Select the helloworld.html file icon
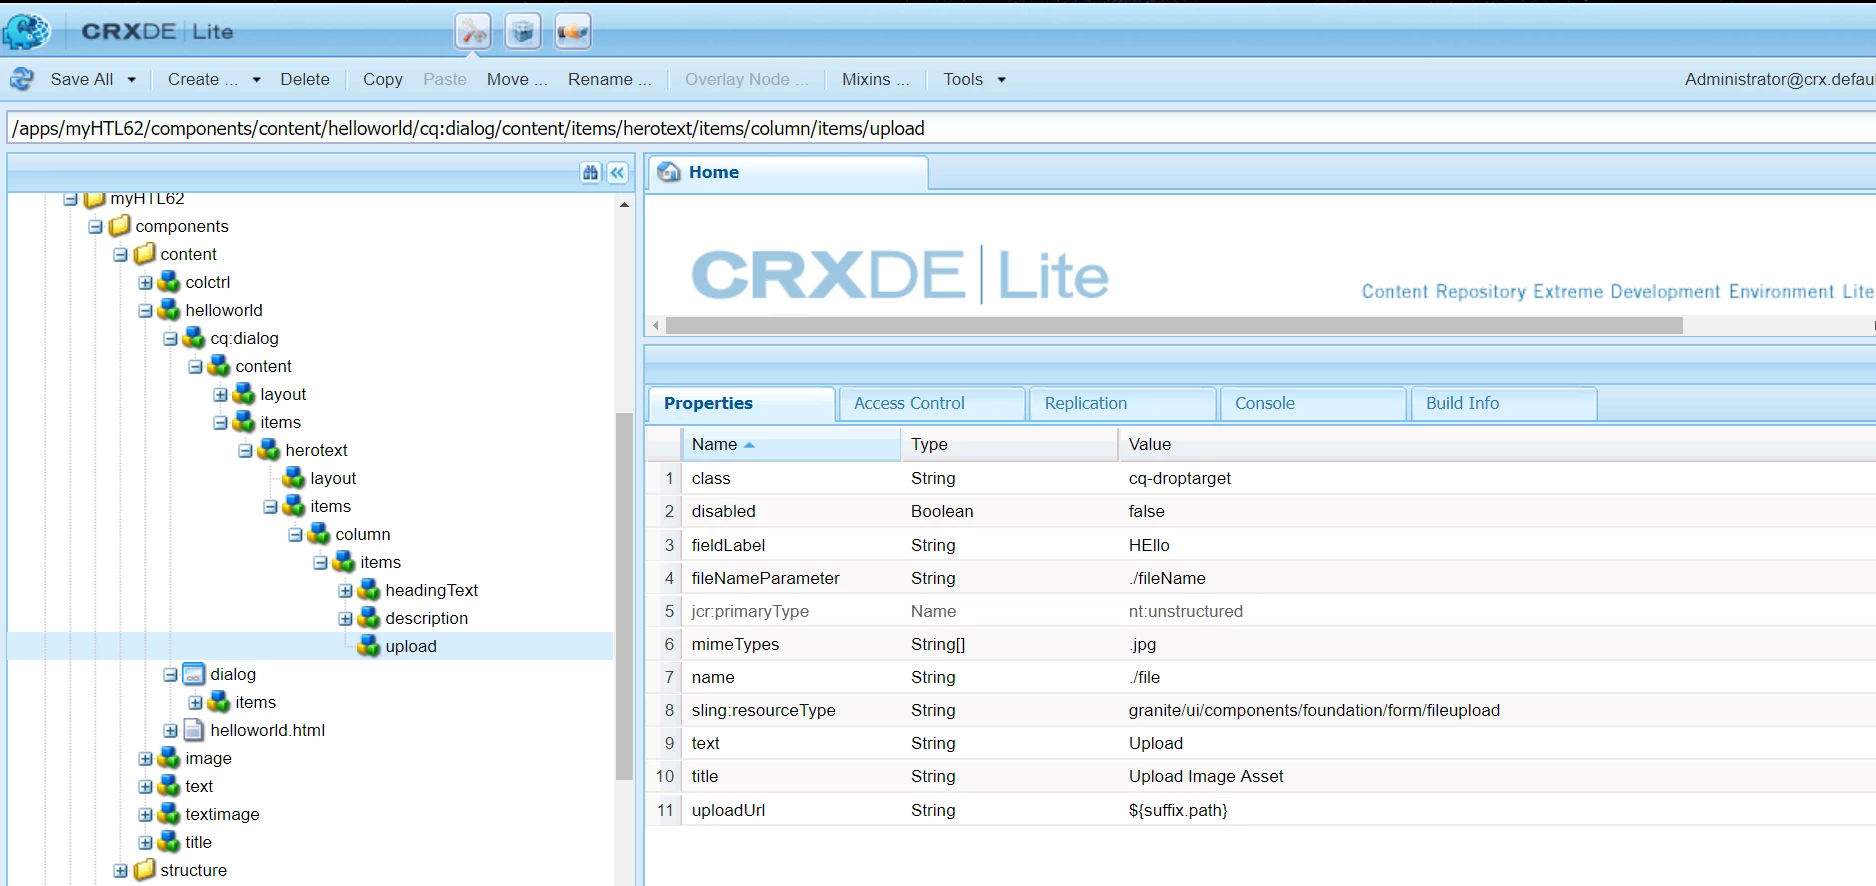The width and height of the screenshot is (1876, 886). tap(194, 730)
